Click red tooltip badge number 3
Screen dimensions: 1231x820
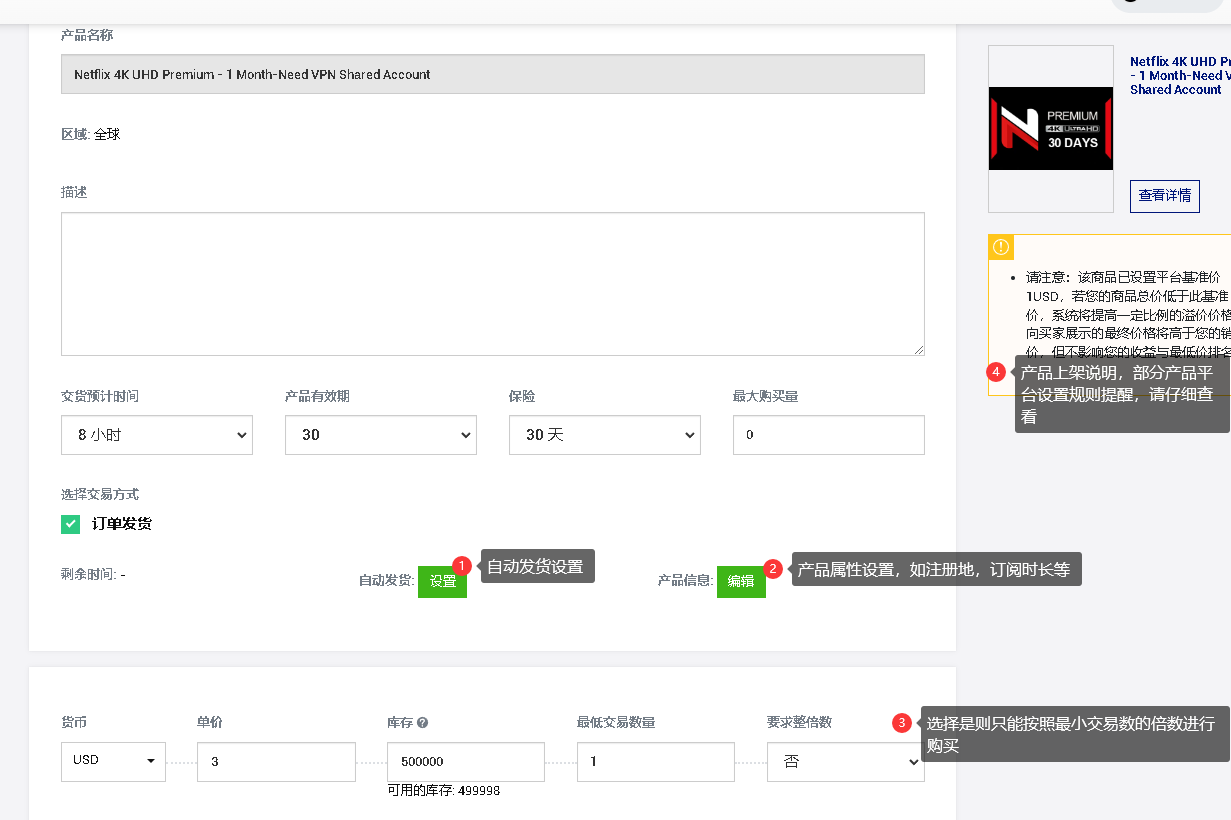(x=901, y=723)
